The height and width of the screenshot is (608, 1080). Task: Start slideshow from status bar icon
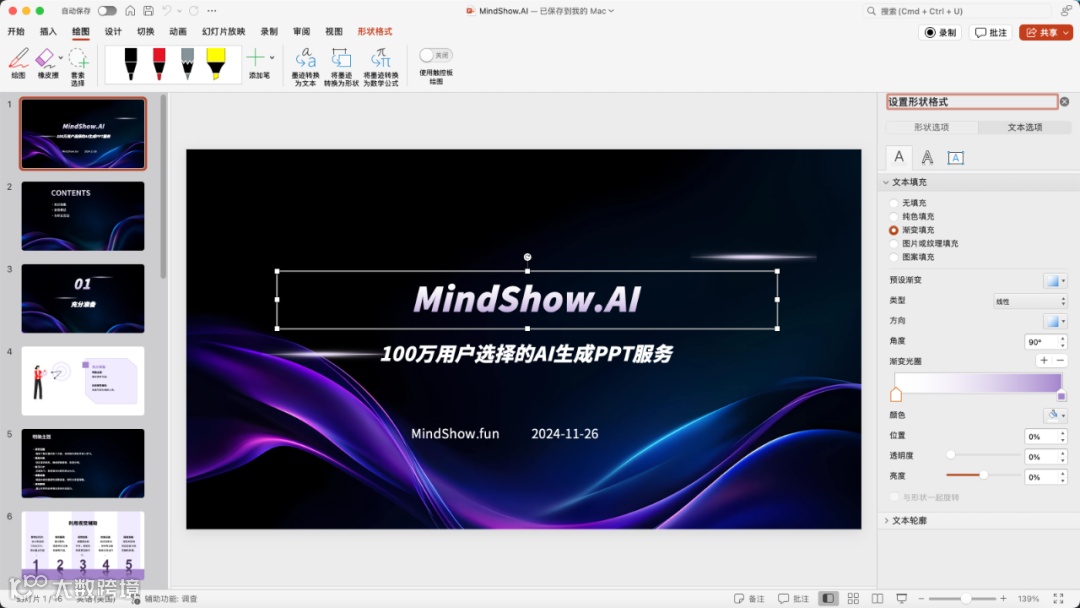(x=902, y=598)
